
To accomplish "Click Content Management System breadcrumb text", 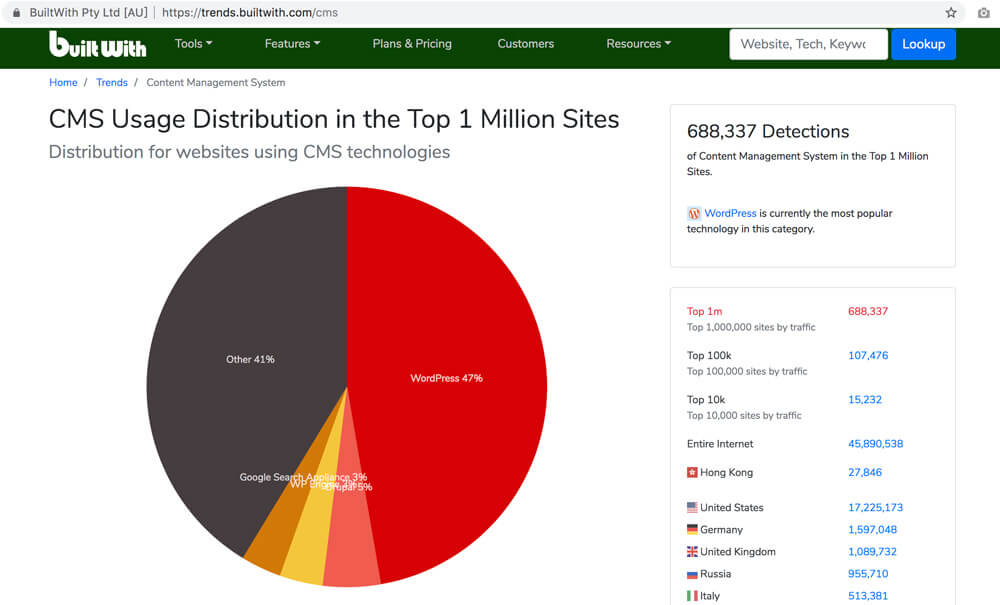I will 216,82.
